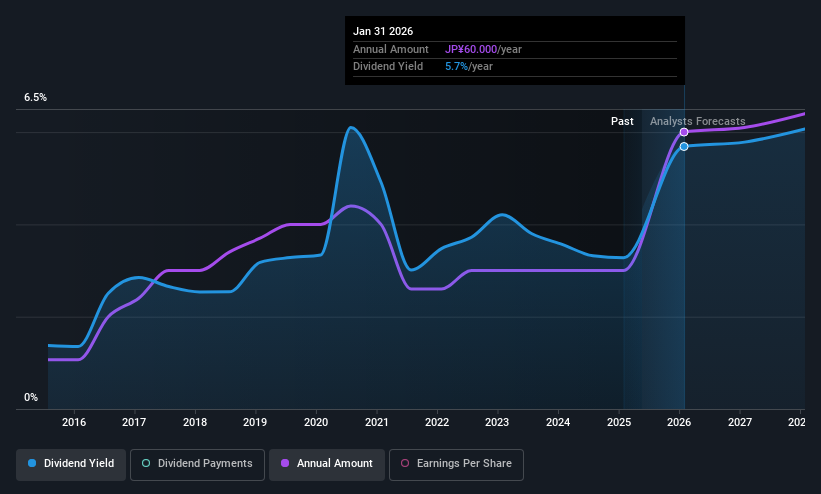Image resolution: width=821 pixels, height=494 pixels.
Task: Click the Past label on the chart
Action: tap(622, 122)
